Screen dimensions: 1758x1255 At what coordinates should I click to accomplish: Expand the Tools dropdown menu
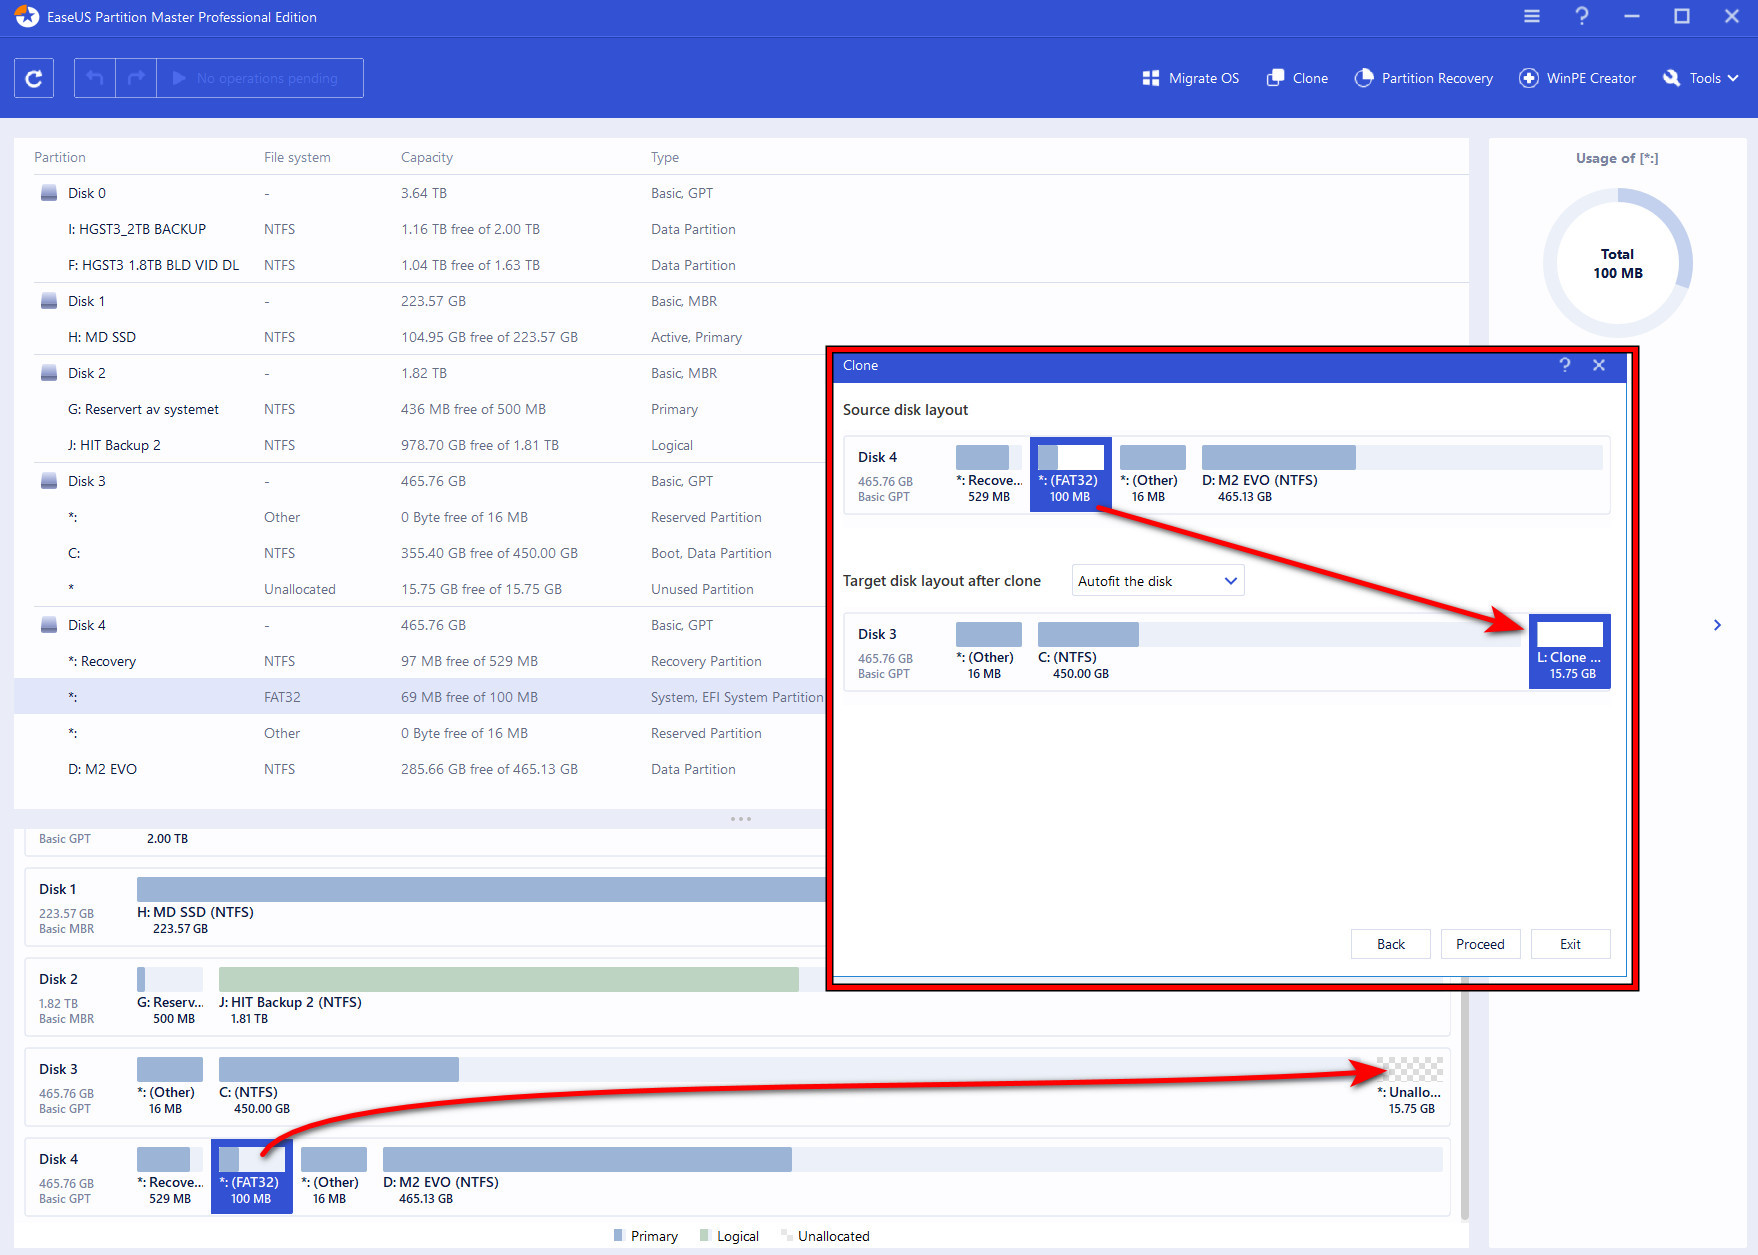coord(1700,78)
